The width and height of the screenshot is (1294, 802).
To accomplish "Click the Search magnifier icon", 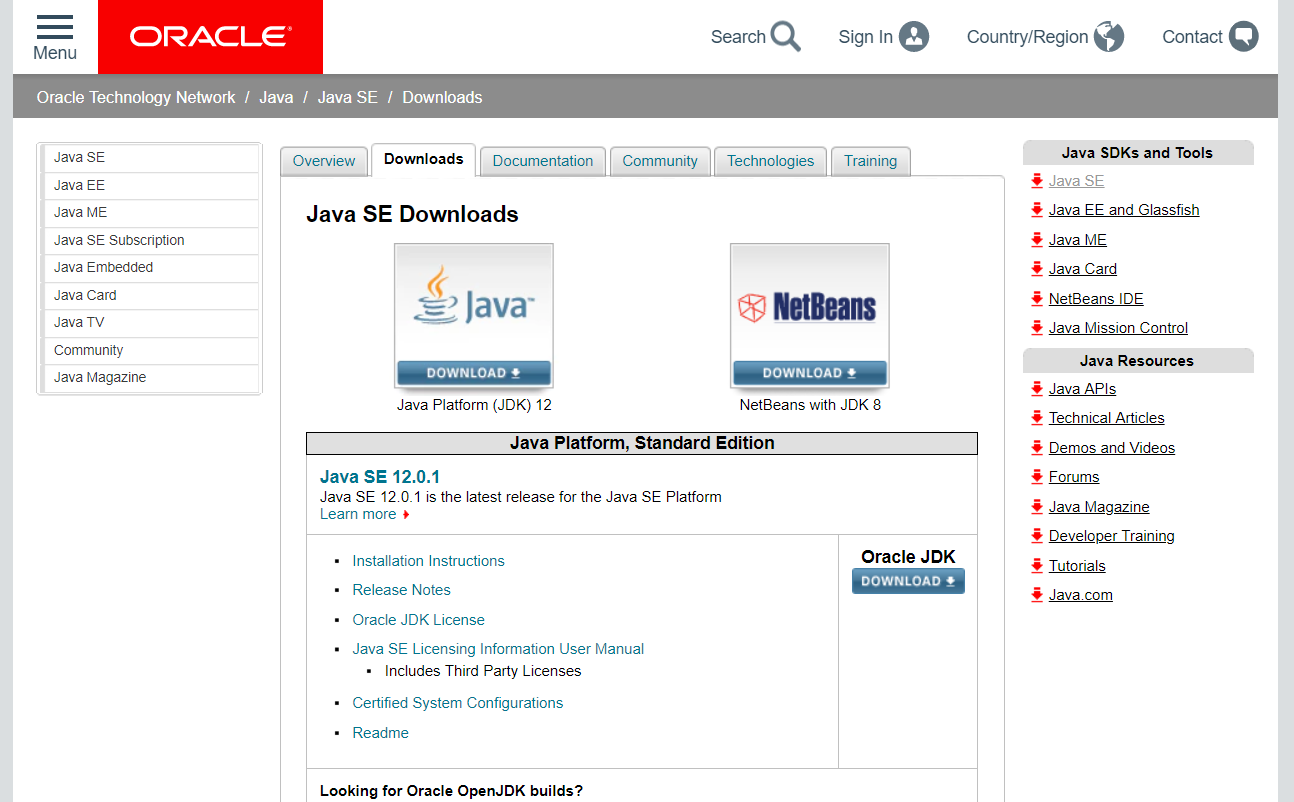I will (x=786, y=37).
